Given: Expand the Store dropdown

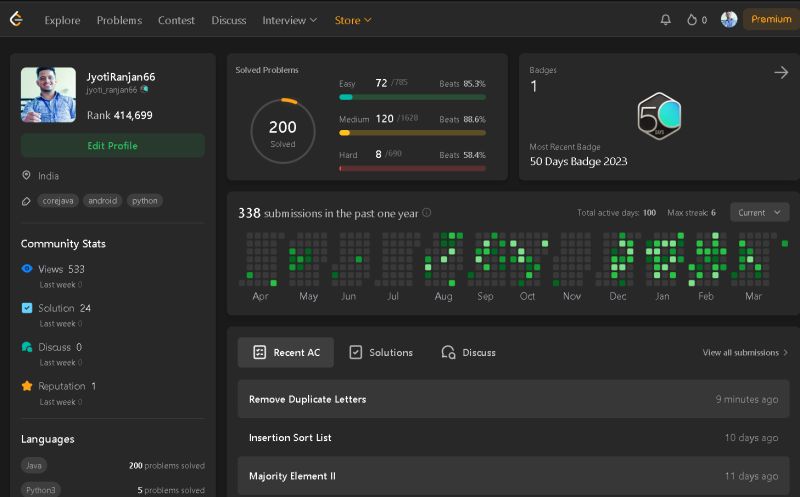Looking at the screenshot, I should [x=353, y=20].
